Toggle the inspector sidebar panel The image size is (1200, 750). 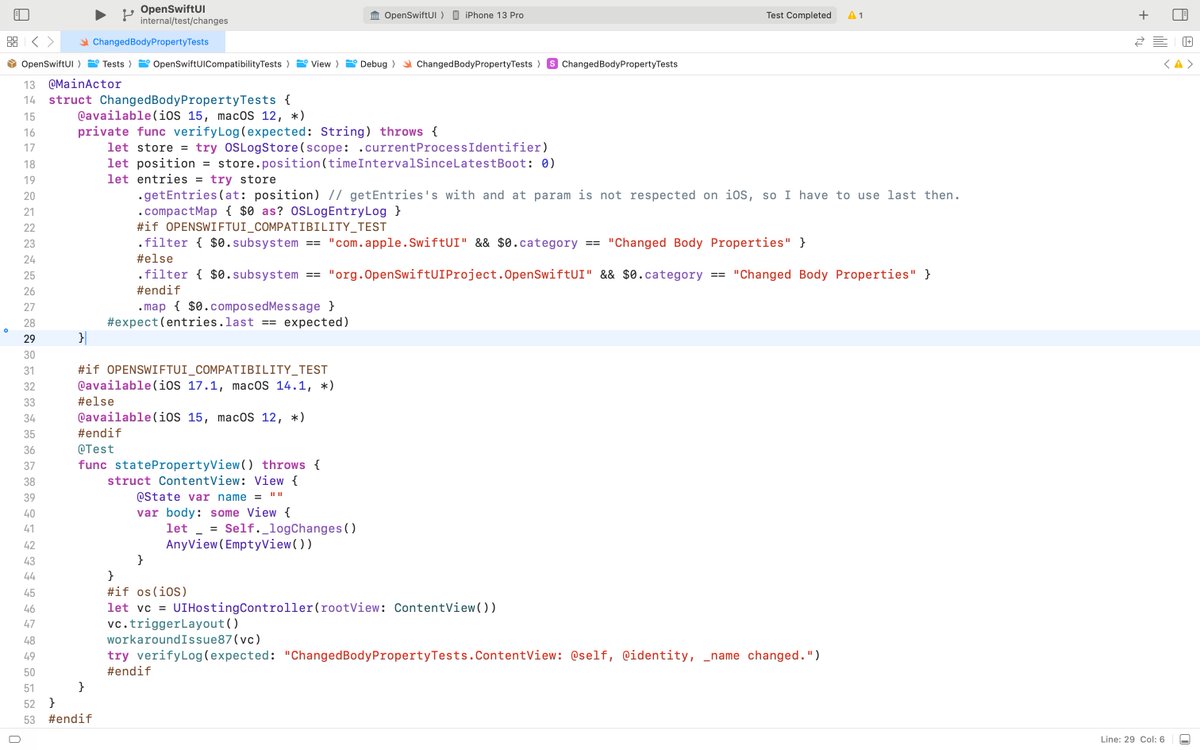[x=1179, y=15]
